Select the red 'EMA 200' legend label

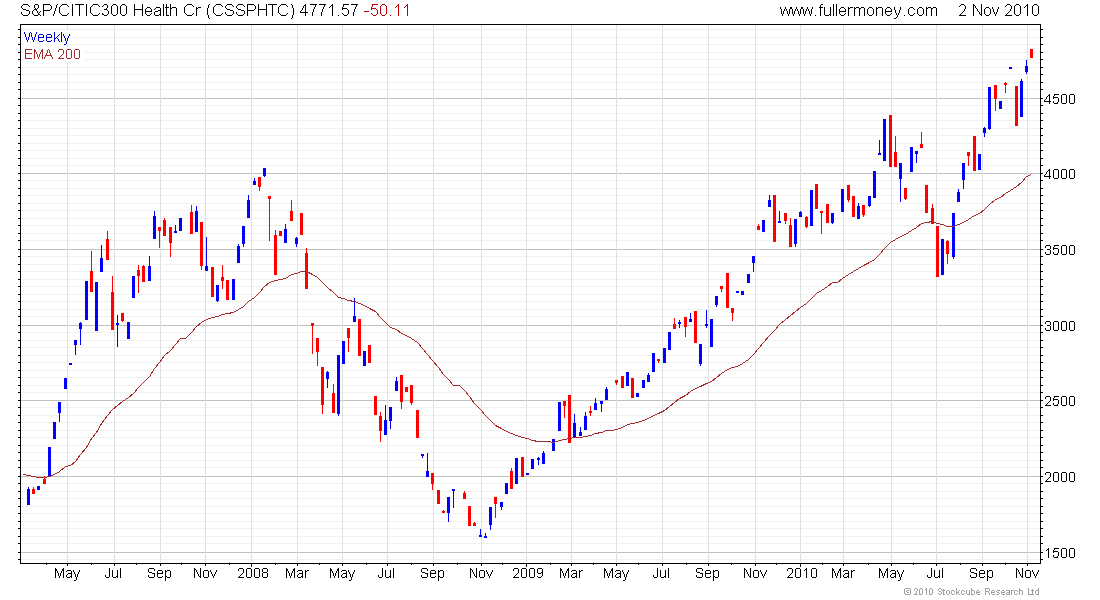point(52,54)
